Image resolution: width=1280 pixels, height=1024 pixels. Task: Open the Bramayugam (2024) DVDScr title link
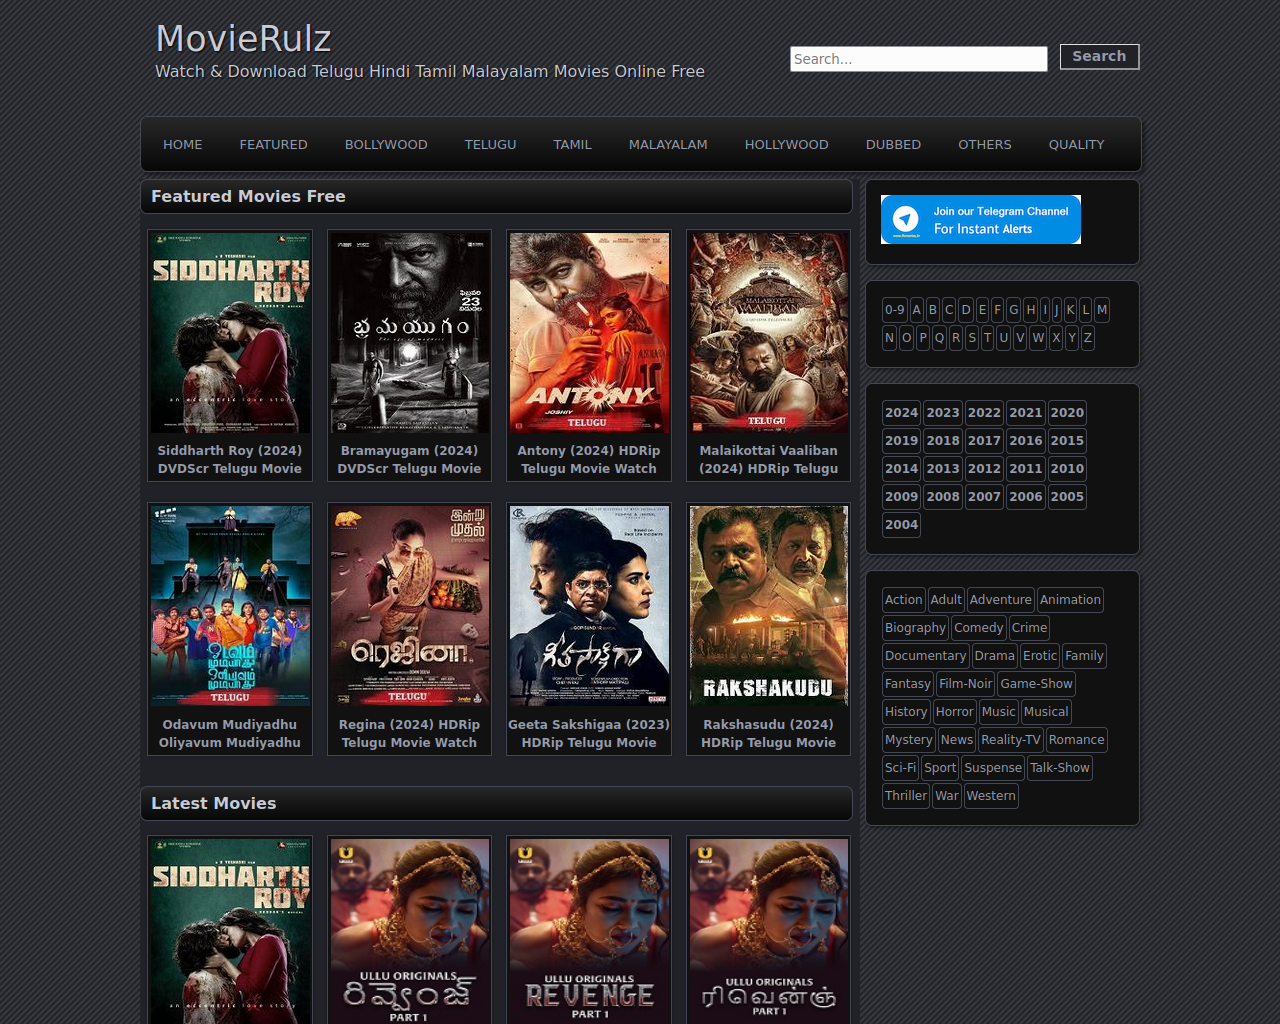tap(409, 459)
